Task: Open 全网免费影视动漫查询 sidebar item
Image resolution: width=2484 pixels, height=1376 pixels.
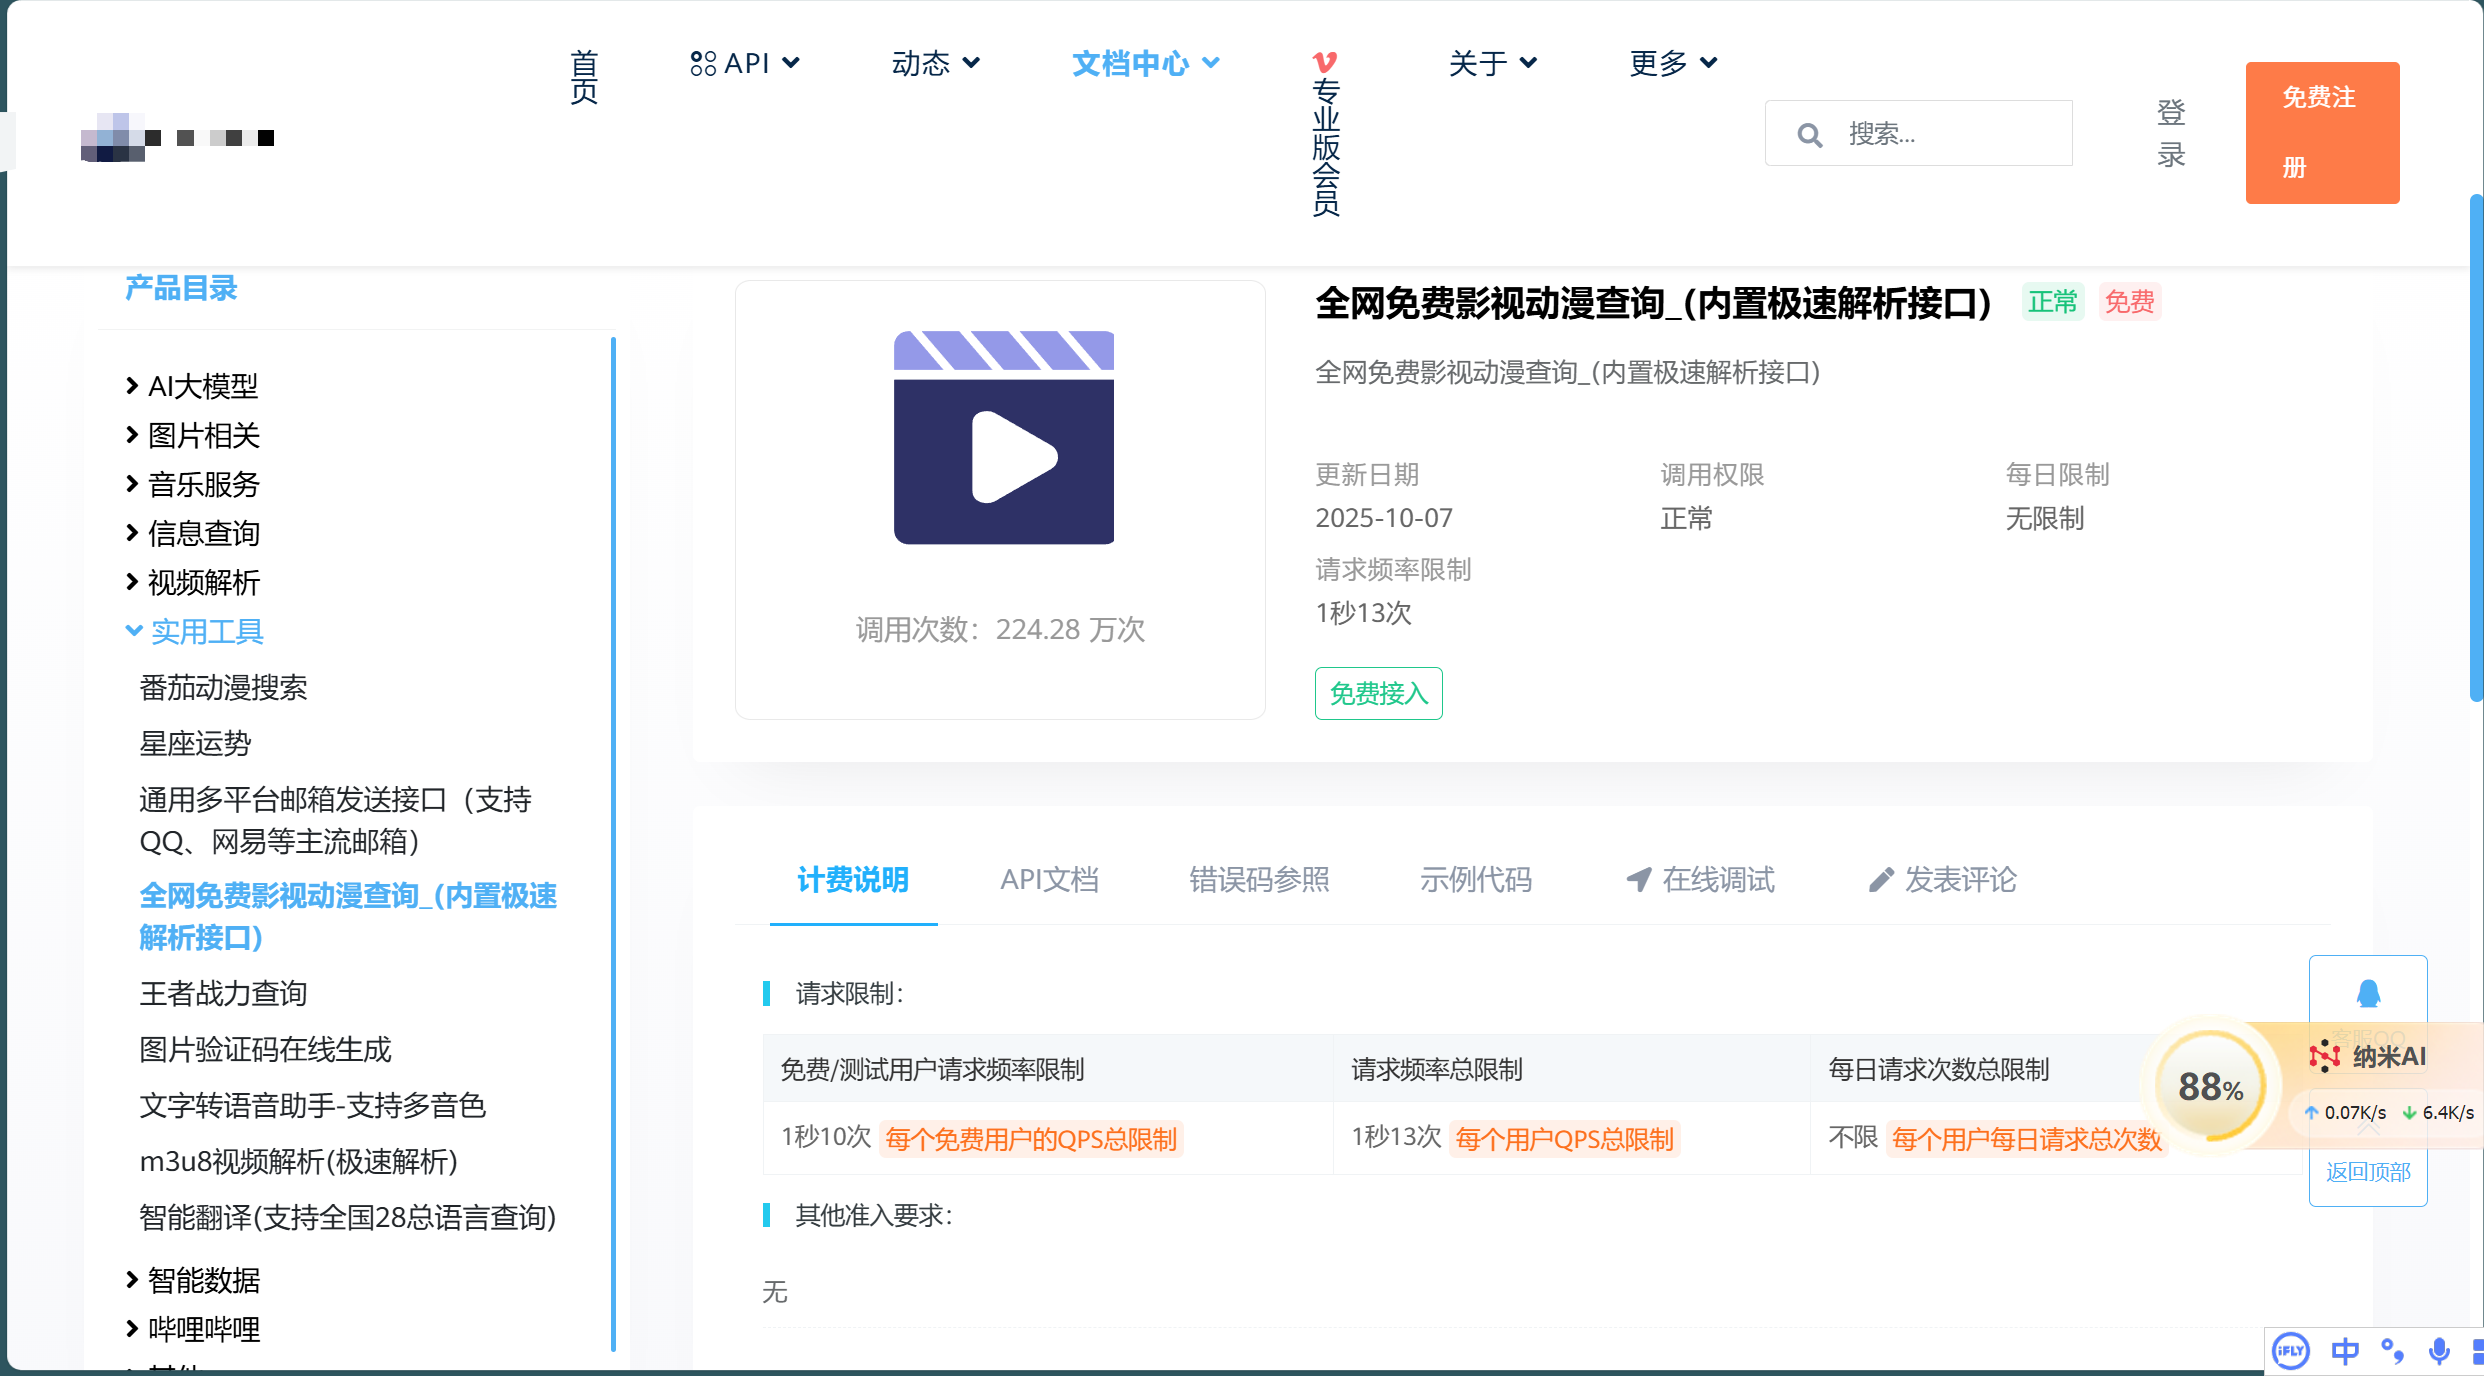Action: pos(348,917)
